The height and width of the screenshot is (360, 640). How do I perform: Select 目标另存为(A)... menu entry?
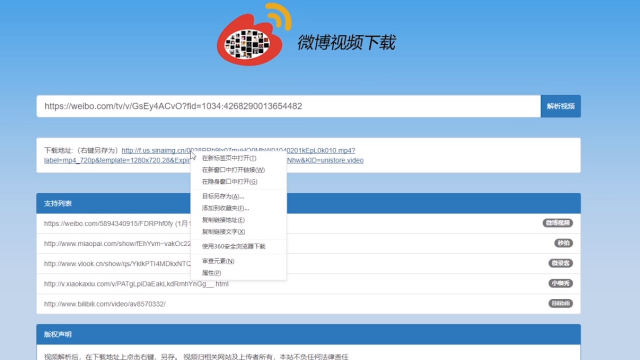pos(238,196)
